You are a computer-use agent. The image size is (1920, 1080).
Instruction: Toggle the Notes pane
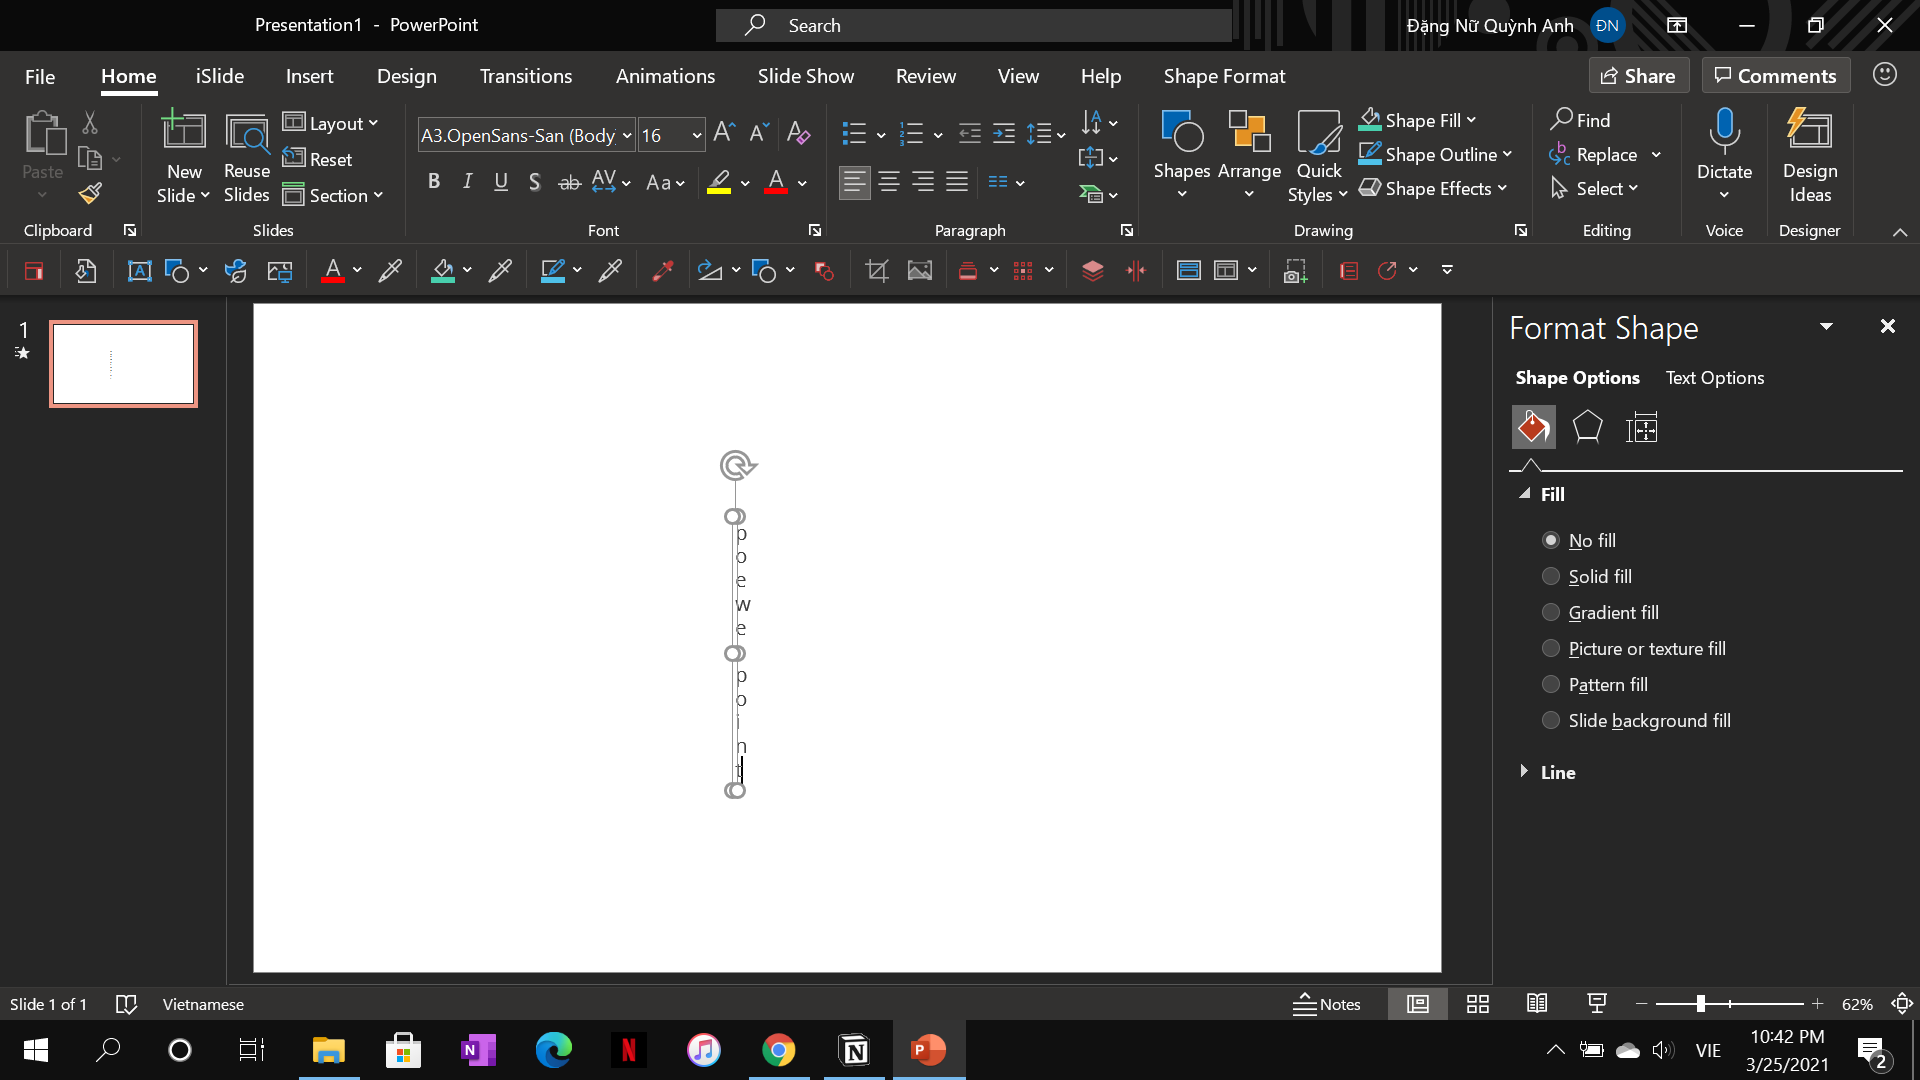[x=1326, y=1004]
